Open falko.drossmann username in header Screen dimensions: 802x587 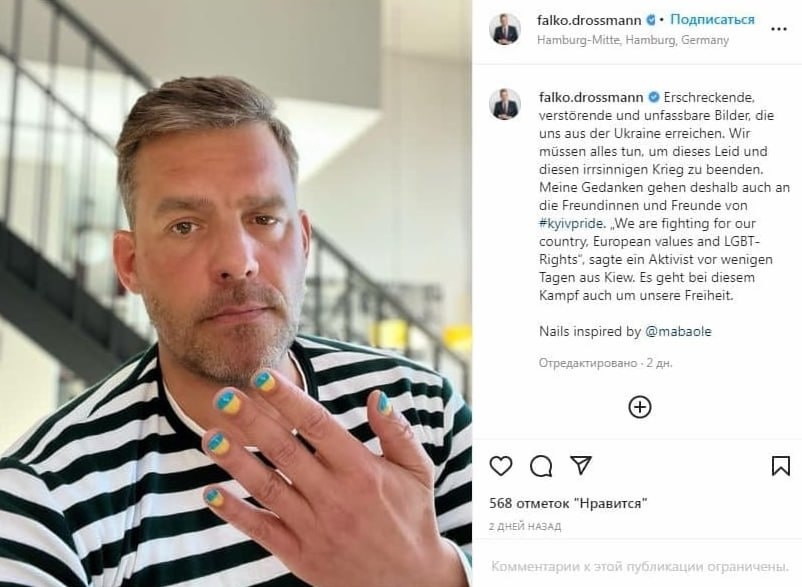click(x=589, y=20)
